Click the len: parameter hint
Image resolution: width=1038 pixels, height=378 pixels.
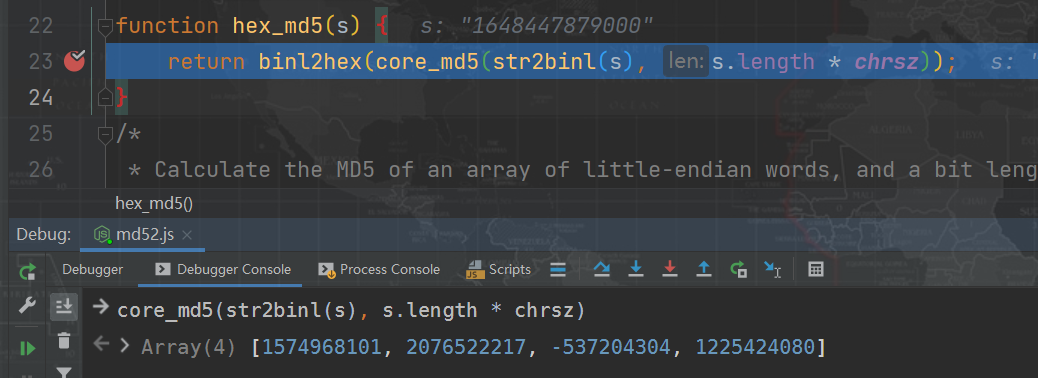pos(686,62)
